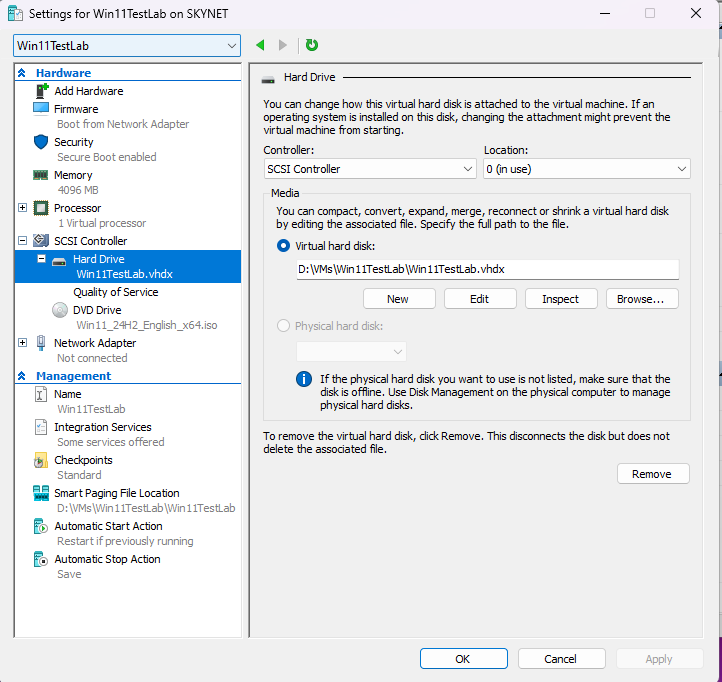This screenshot has width=722, height=682.
Task: Click the Checkpoints icon
Action: (41, 460)
